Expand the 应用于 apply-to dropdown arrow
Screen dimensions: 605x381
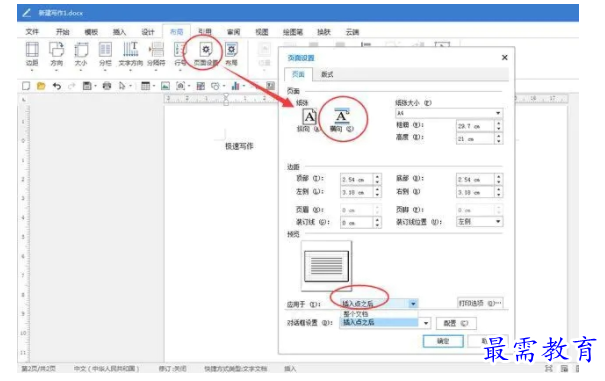point(413,304)
